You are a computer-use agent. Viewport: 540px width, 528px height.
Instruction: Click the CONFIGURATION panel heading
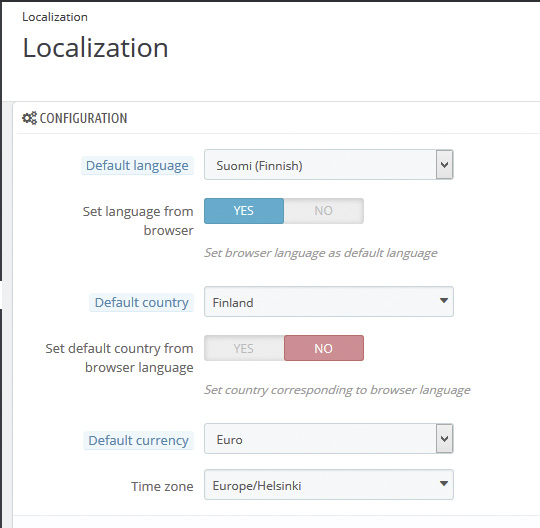pos(83,118)
